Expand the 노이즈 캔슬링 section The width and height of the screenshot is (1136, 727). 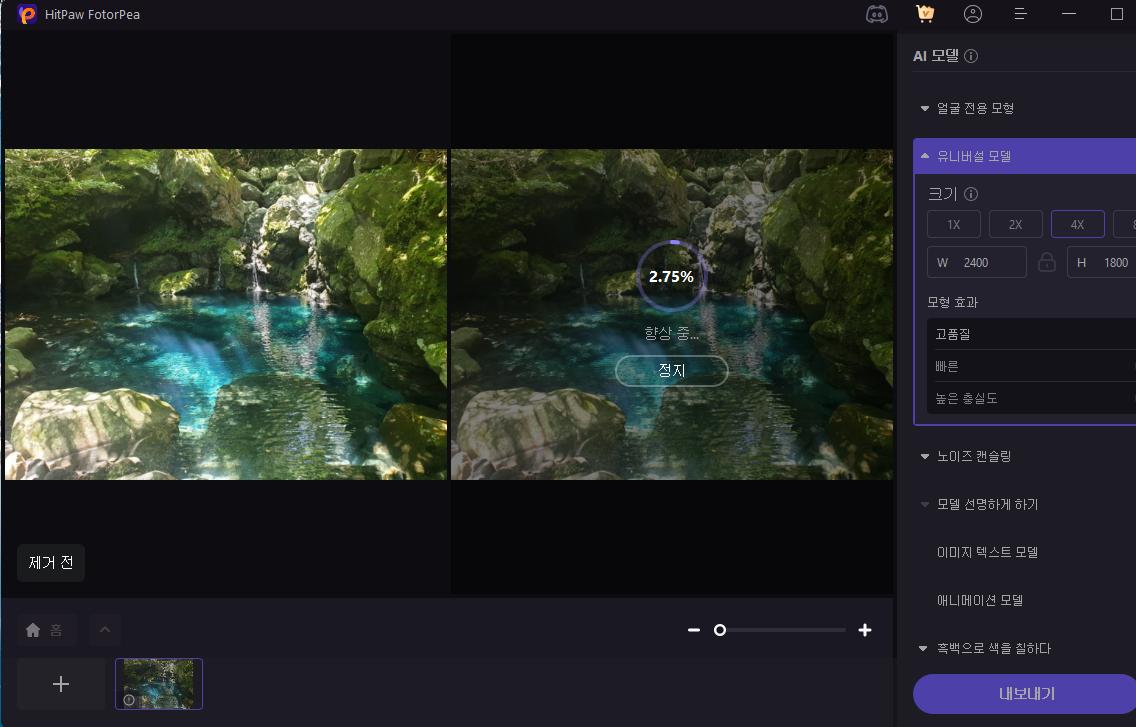(974, 456)
